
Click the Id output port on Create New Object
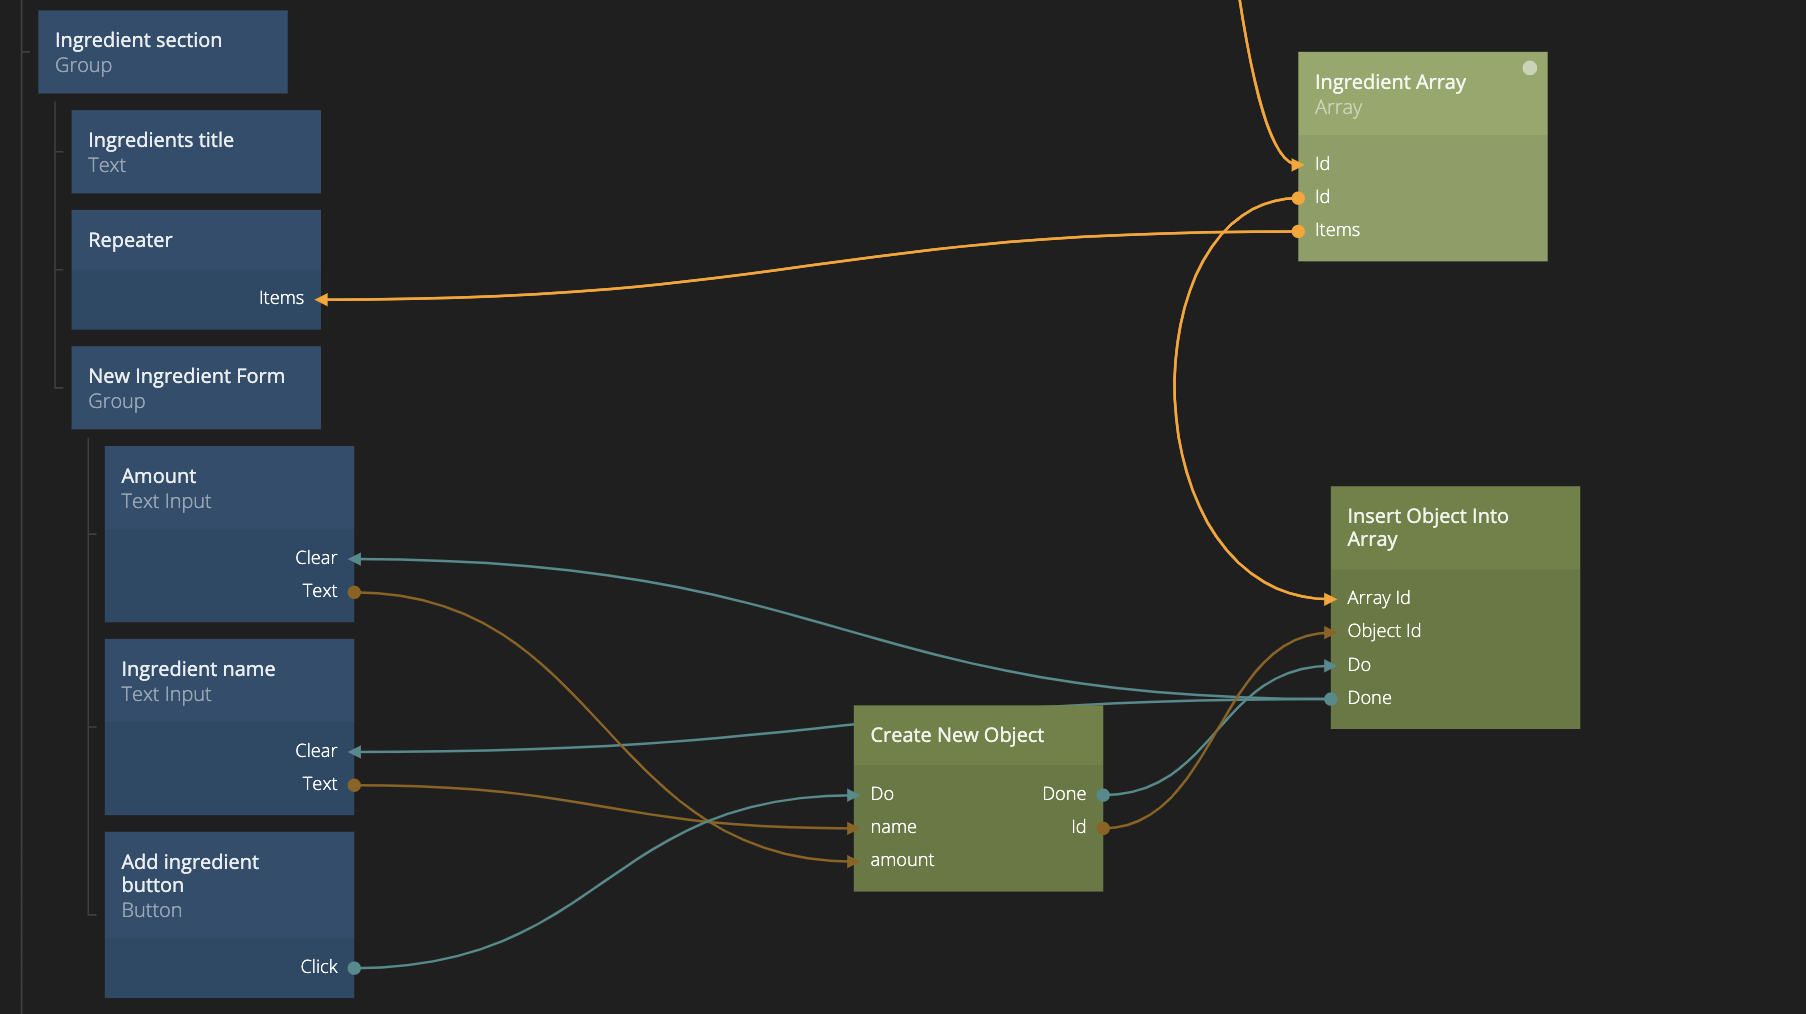click(x=1103, y=828)
